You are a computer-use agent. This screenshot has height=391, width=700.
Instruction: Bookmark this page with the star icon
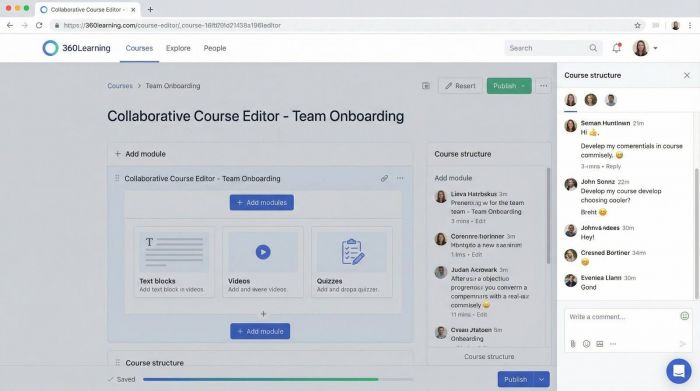click(x=638, y=25)
